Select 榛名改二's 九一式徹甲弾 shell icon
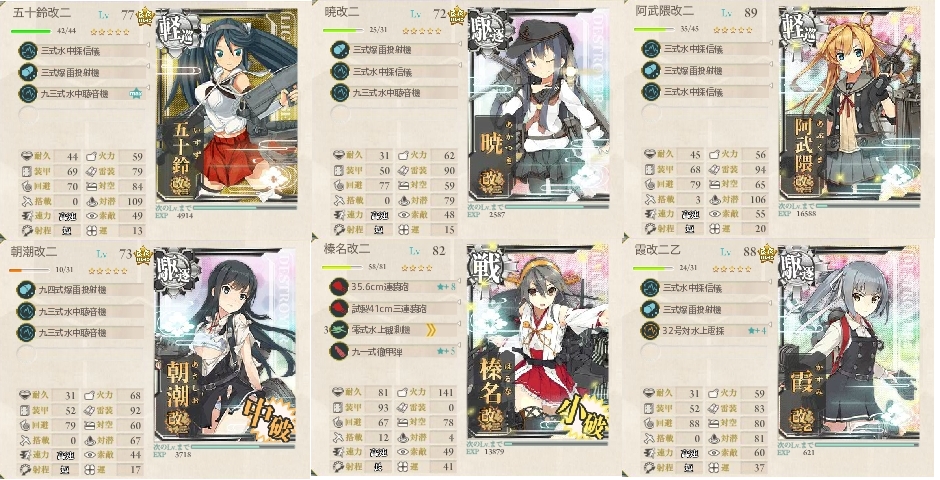This screenshot has height=480, width=940. [x=339, y=351]
